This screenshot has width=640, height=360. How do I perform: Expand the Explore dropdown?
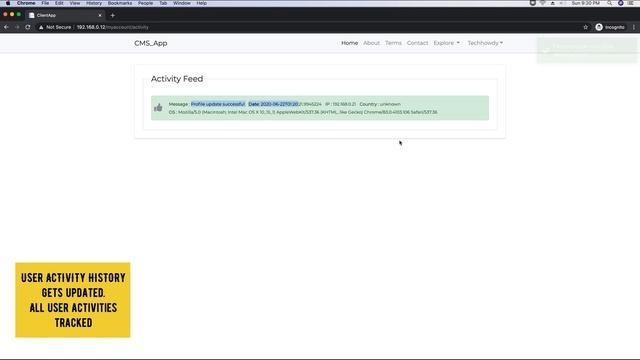click(447, 43)
